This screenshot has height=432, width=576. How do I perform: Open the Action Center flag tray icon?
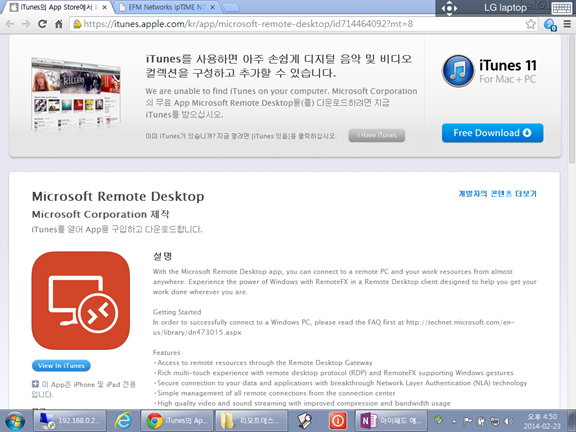[x=467, y=421]
